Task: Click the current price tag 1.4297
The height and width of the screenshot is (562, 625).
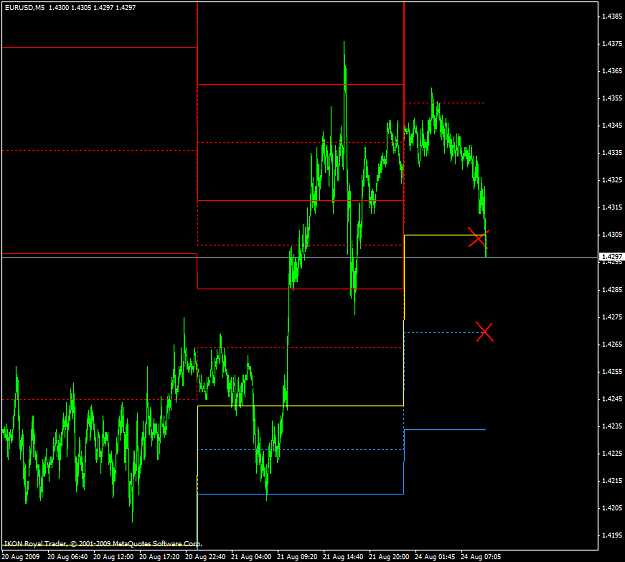Action: pyautogui.click(x=612, y=257)
